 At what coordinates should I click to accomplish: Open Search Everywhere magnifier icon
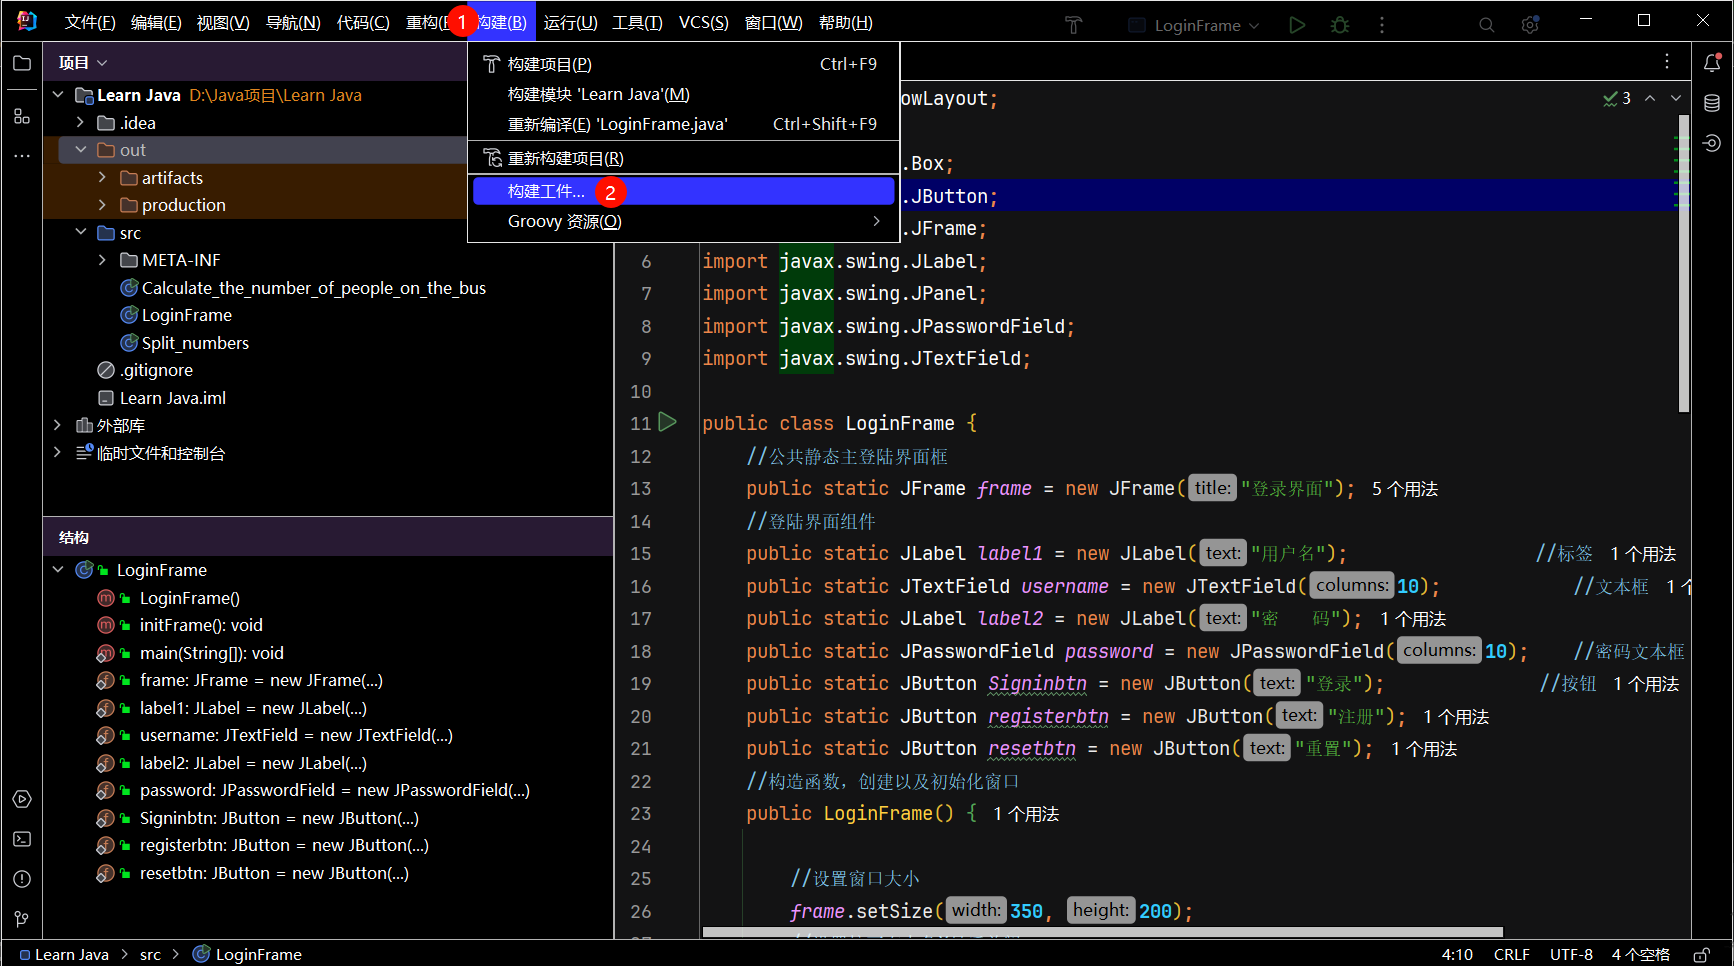[x=1487, y=25]
